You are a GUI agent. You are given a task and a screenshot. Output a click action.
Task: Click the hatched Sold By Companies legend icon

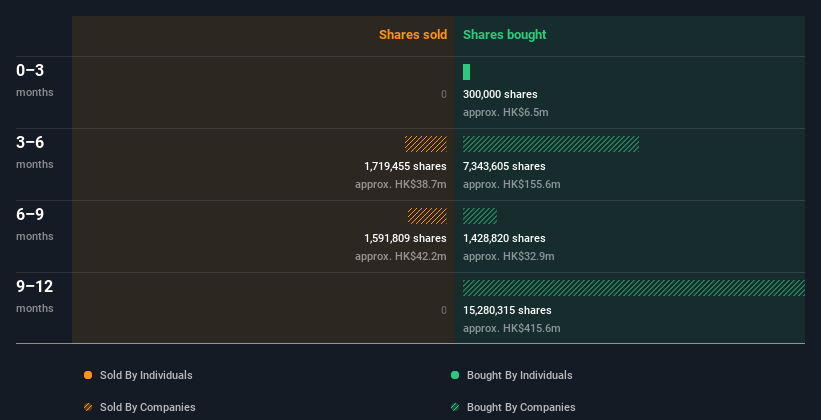tap(88, 407)
